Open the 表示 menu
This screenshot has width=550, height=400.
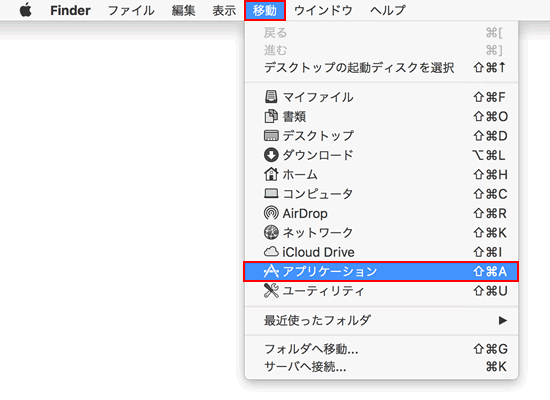[224, 10]
